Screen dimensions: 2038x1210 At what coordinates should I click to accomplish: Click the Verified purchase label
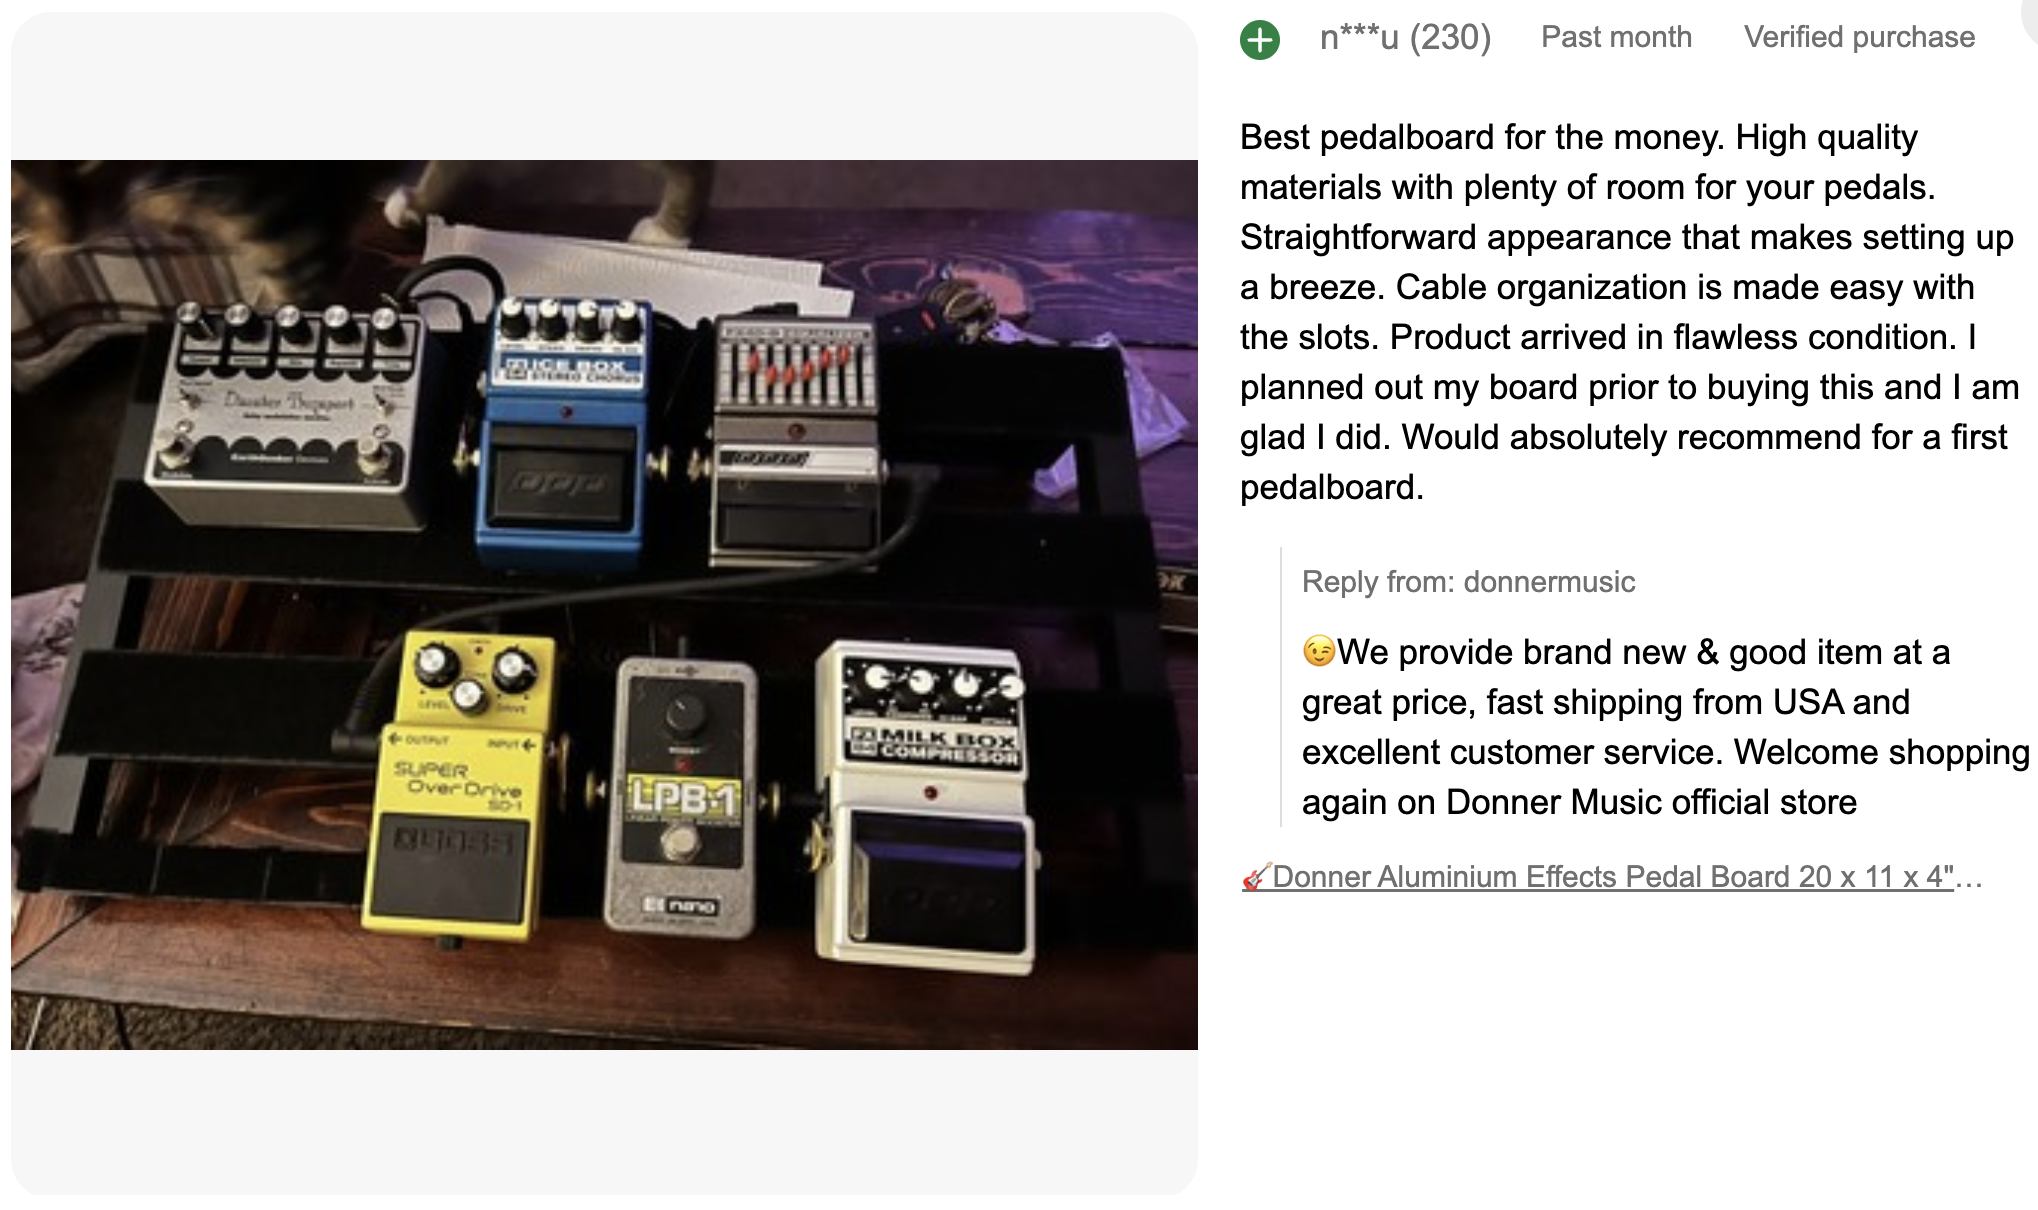(1859, 38)
